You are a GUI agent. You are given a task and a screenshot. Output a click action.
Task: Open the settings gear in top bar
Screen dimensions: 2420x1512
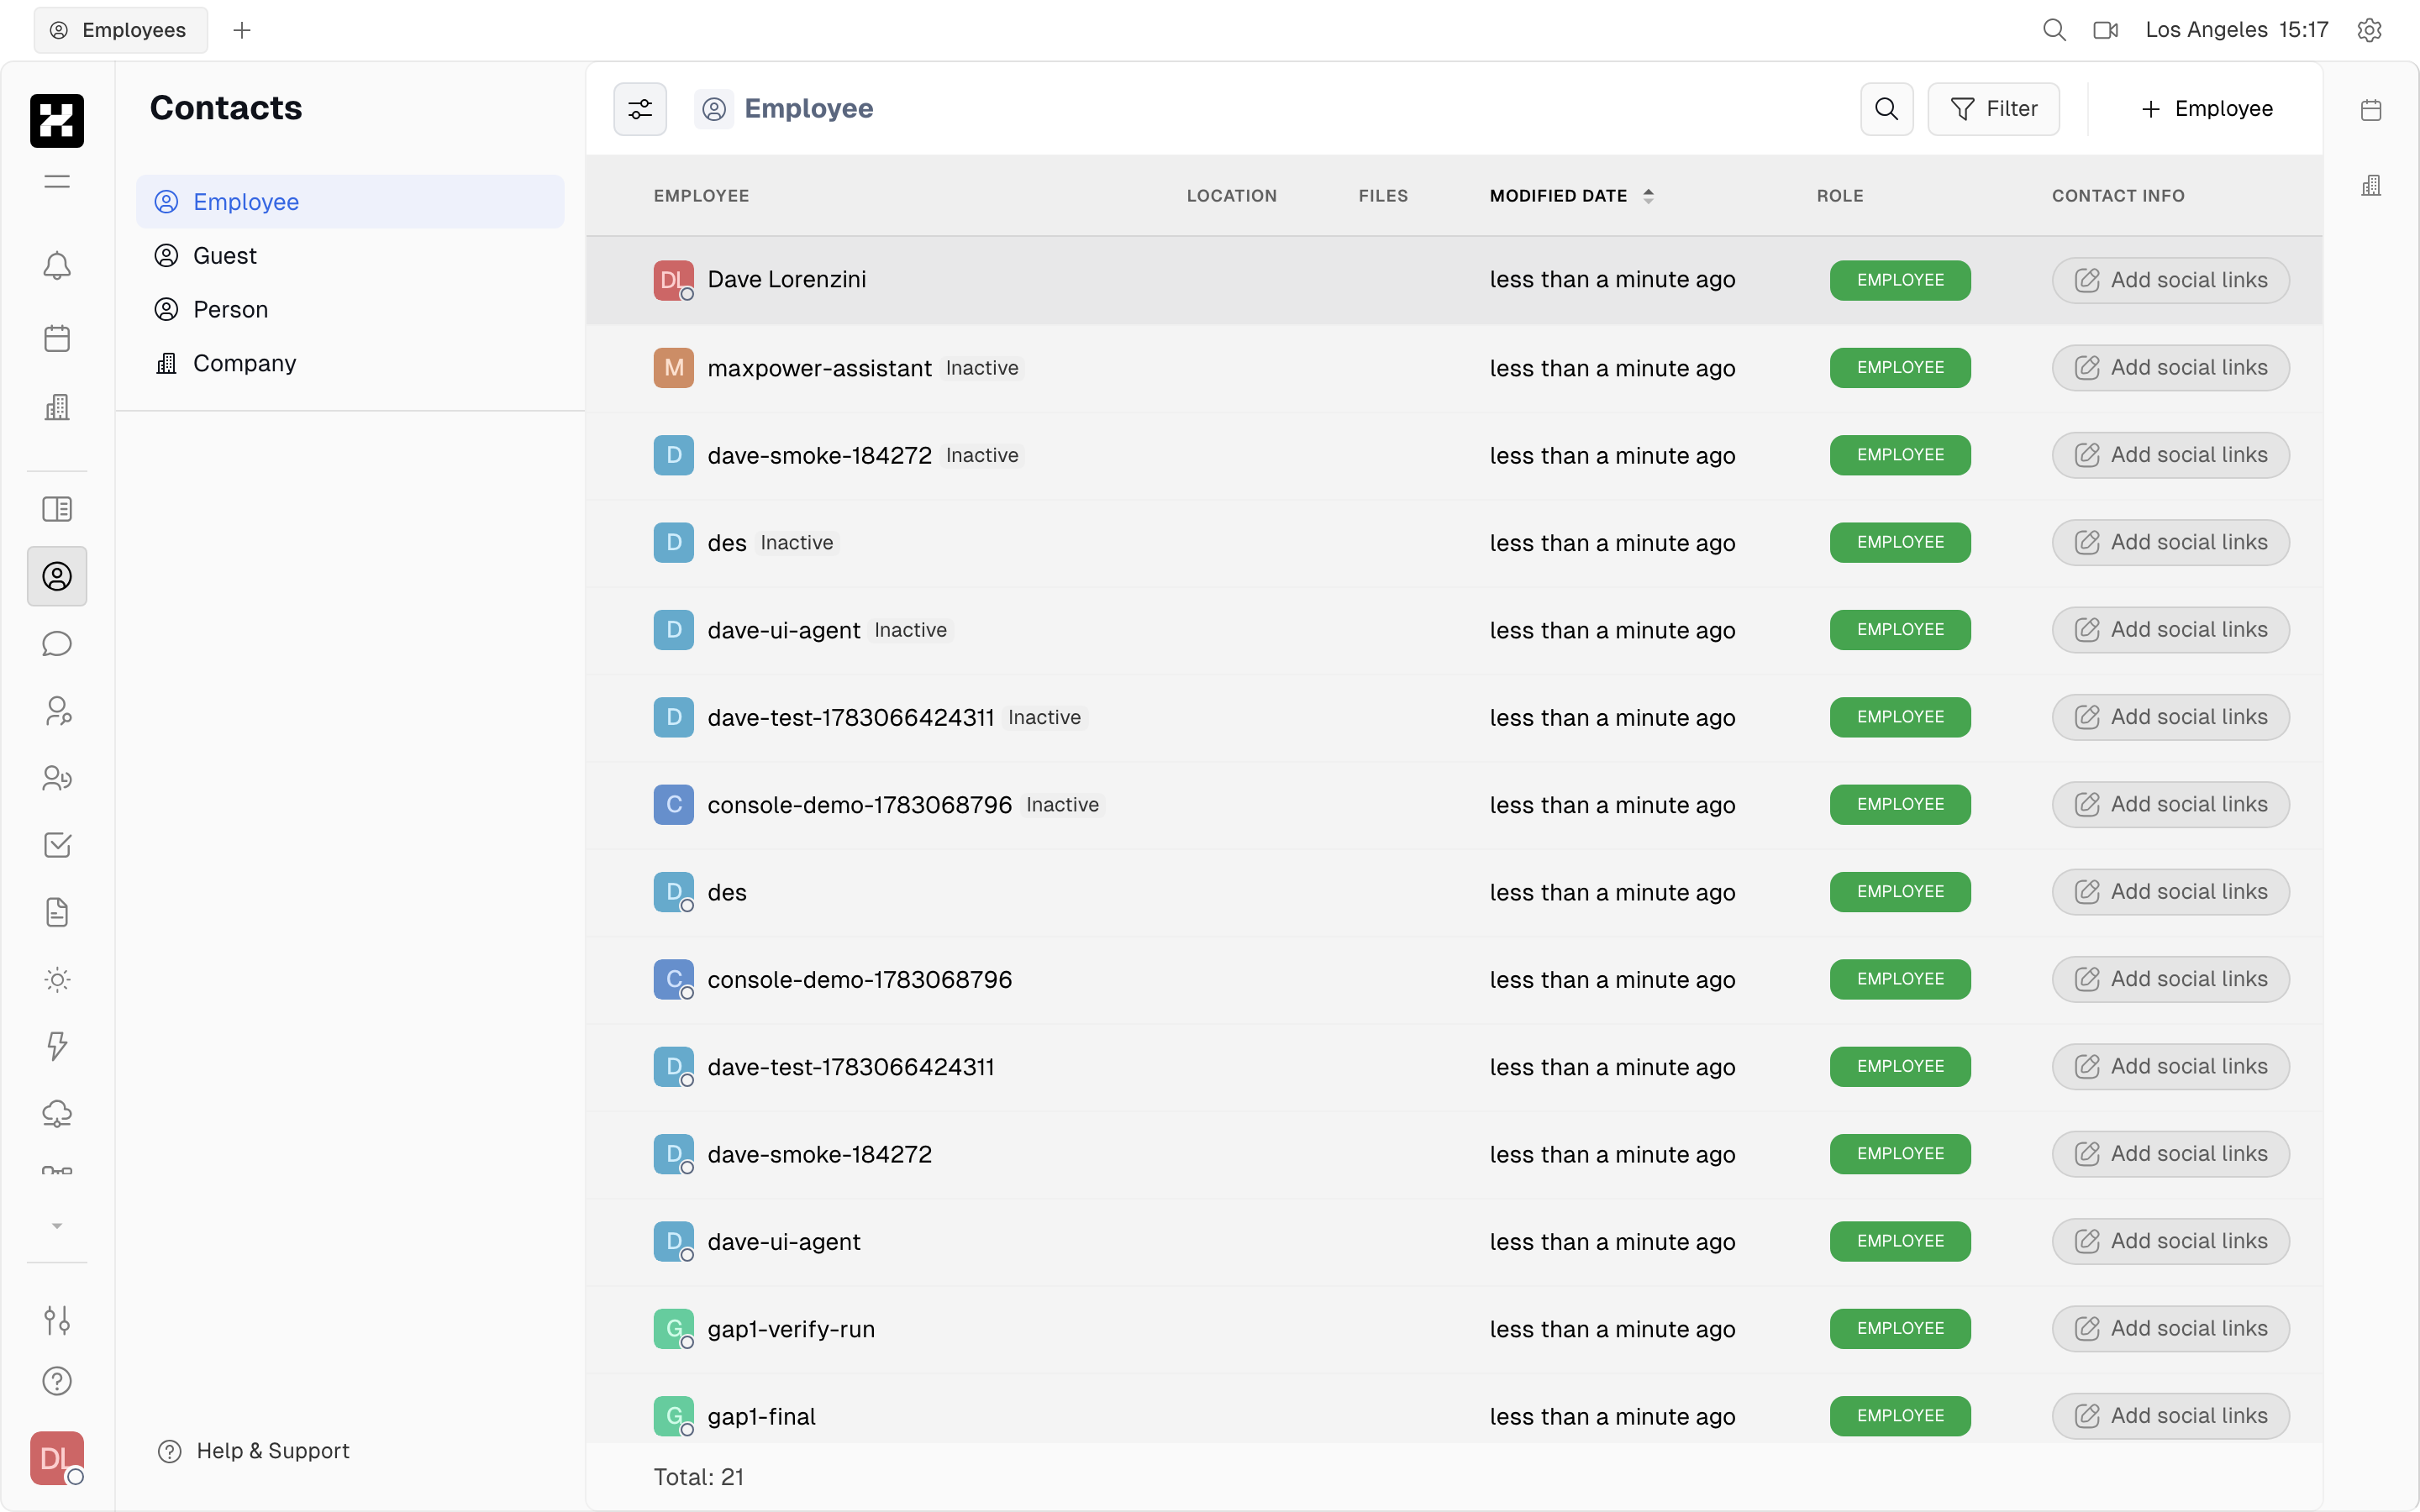pyautogui.click(x=2369, y=30)
